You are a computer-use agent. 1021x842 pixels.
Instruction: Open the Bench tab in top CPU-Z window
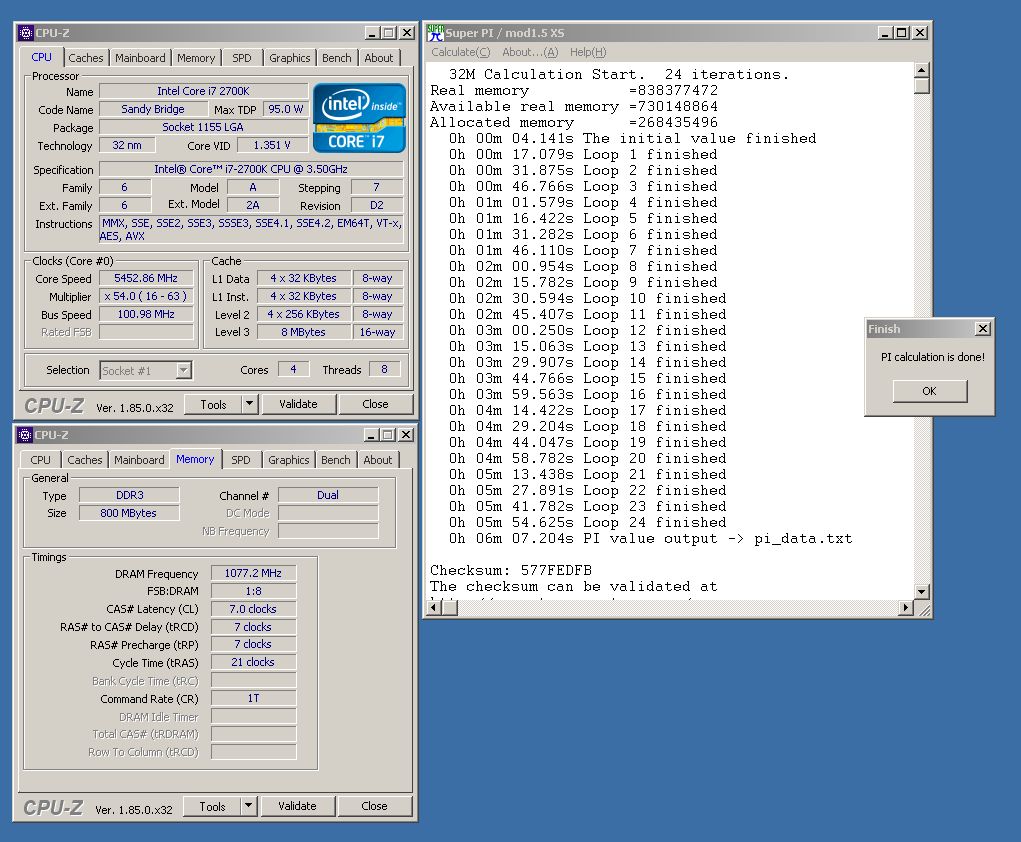337,58
